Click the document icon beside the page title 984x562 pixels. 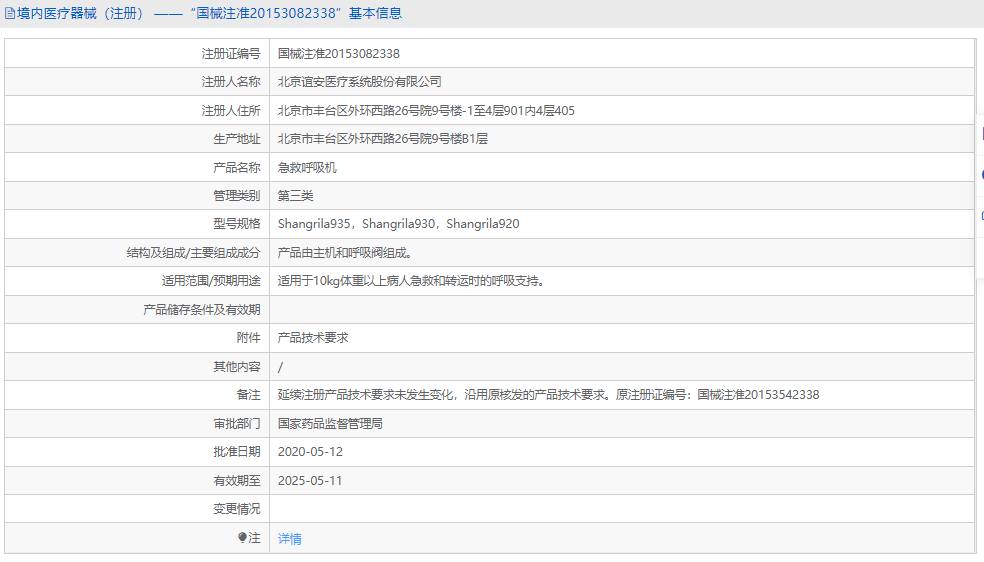(9, 13)
